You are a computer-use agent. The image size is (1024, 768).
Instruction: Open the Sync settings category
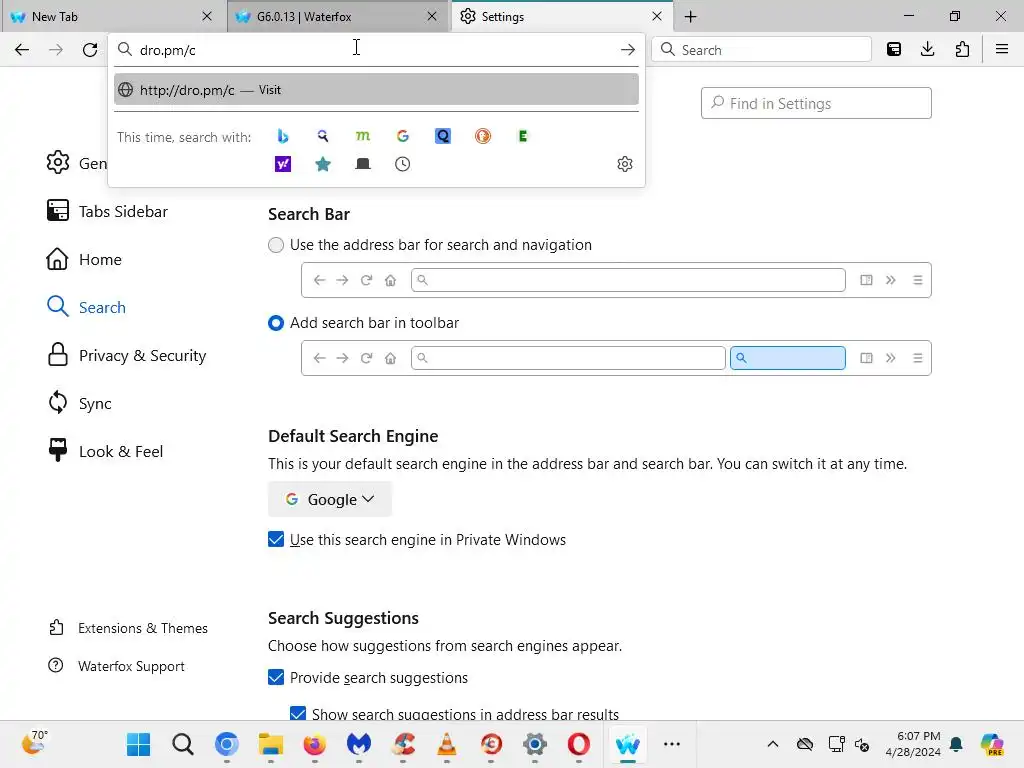click(x=78, y=404)
